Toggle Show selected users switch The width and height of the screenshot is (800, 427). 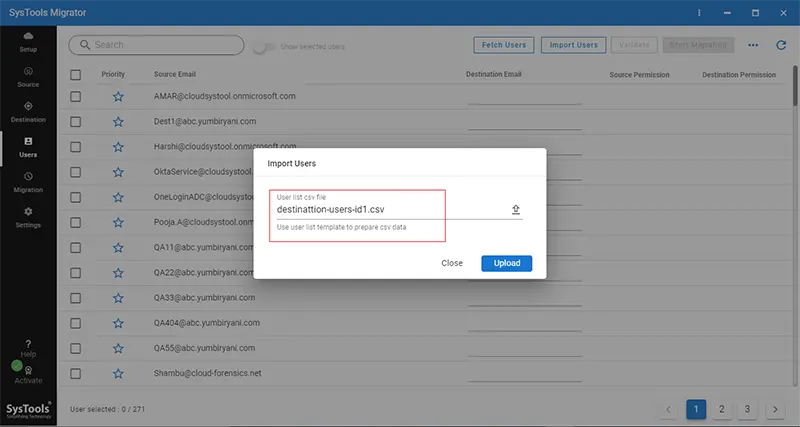coord(264,47)
